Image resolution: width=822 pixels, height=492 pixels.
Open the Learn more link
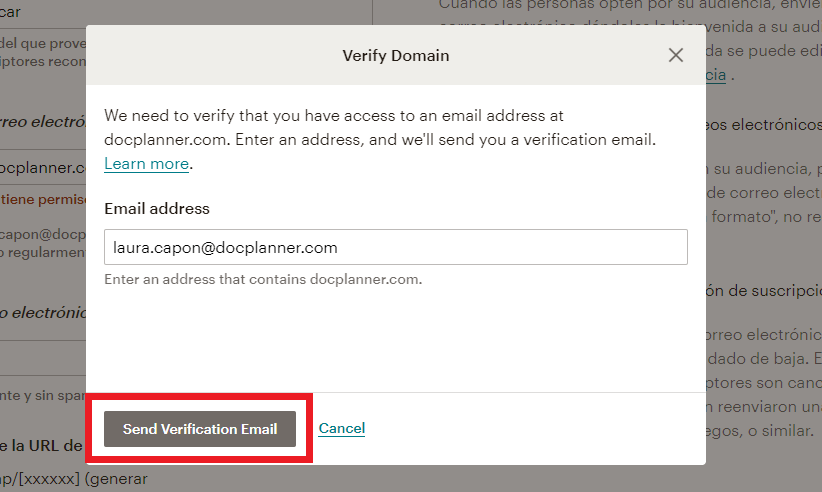(x=147, y=163)
